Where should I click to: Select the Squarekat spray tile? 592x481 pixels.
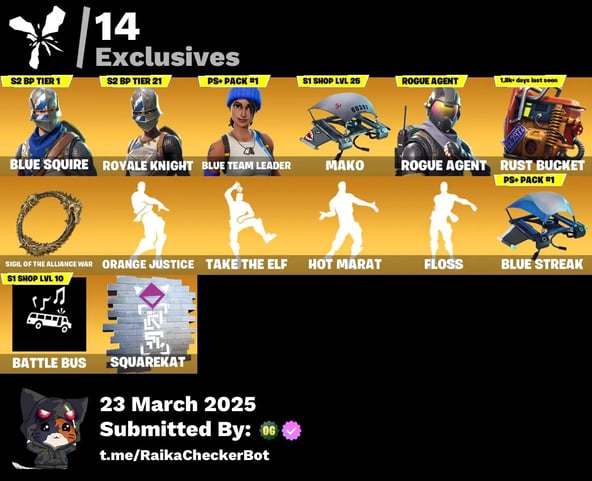(148, 324)
